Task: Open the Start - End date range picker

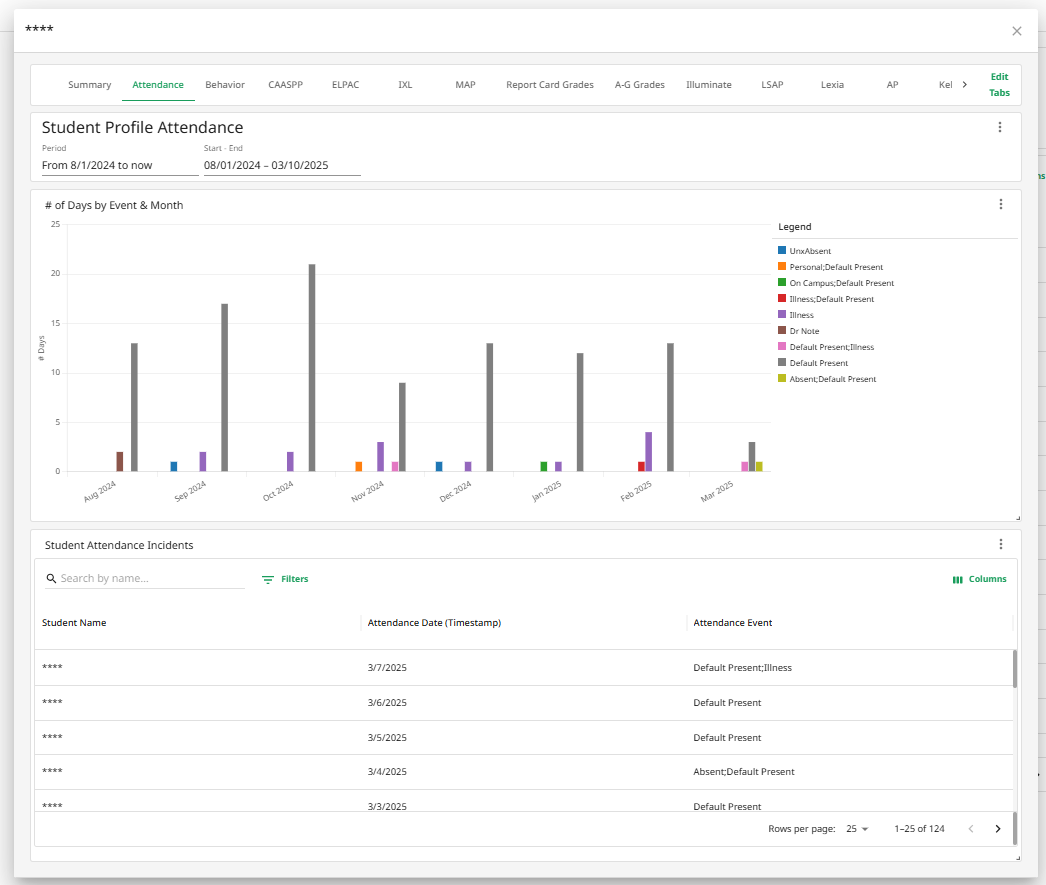Action: click(281, 165)
